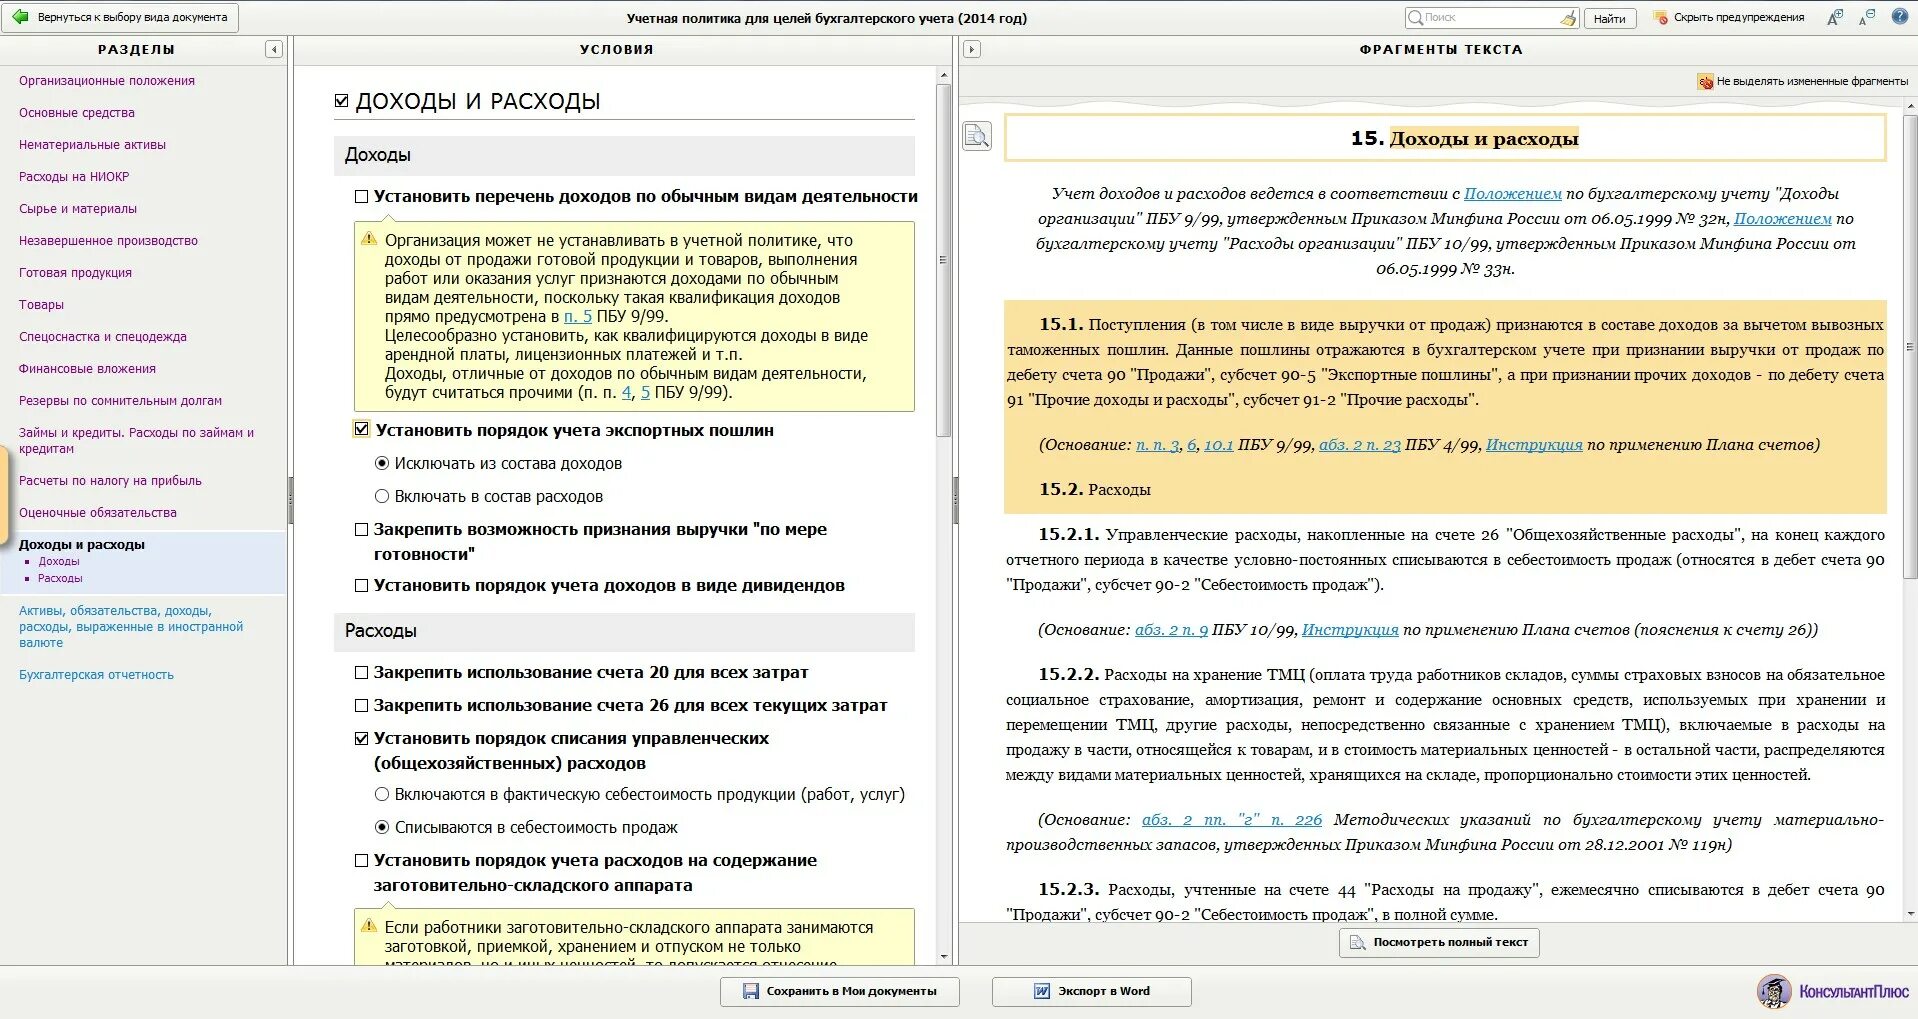Image resolution: width=1918 pixels, height=1019 pixels.
Task: Jump to 'Доходы' subsection in sidebar
Action: (59, 562)
